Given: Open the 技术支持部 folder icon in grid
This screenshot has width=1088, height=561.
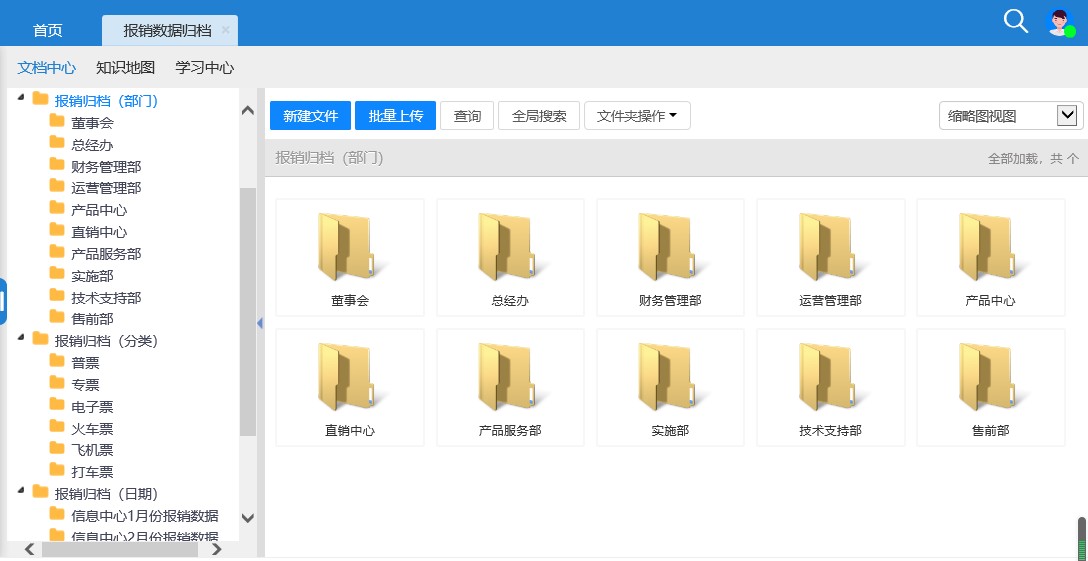Looking at the screenshot, I should tap(829, 377).
